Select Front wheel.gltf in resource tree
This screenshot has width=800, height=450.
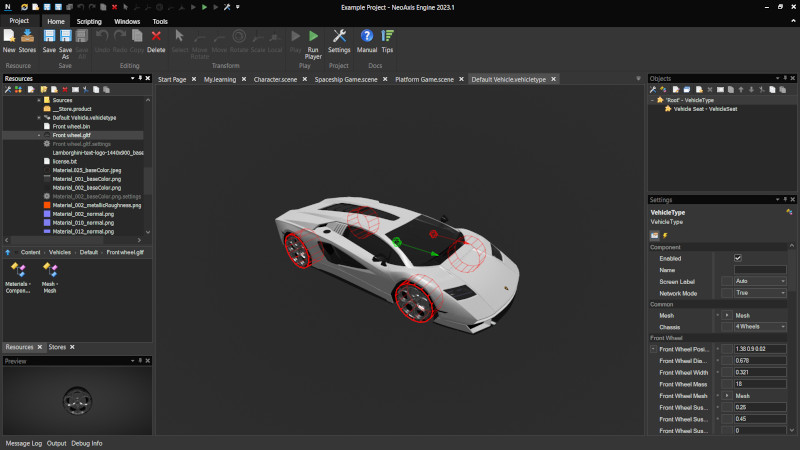pos(73,135)
